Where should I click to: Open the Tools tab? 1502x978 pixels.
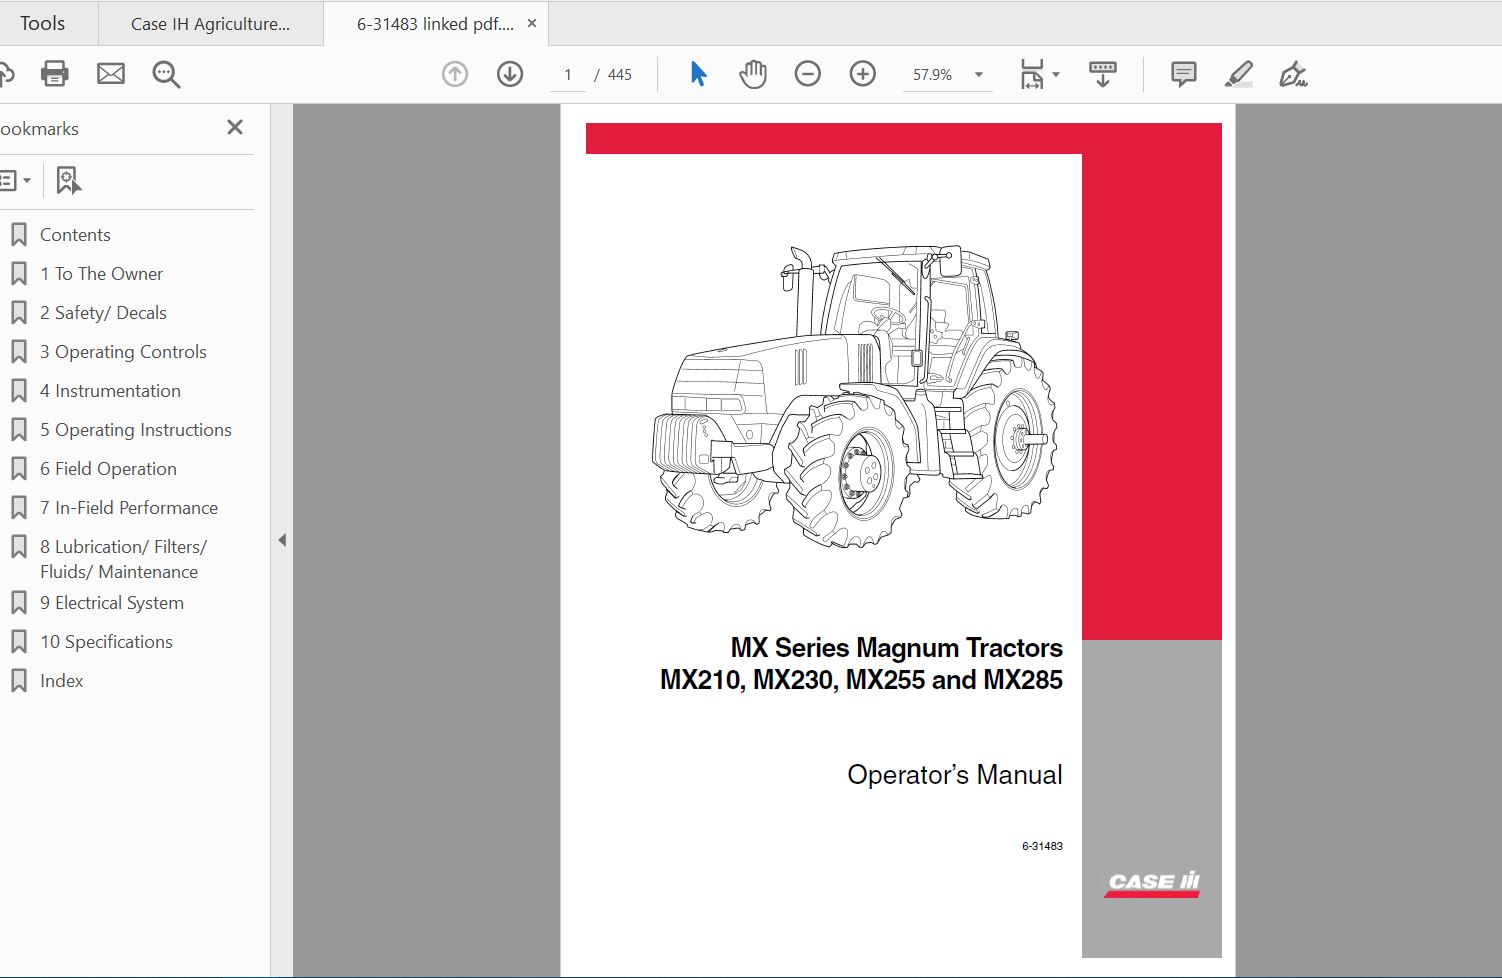(42, 23)
